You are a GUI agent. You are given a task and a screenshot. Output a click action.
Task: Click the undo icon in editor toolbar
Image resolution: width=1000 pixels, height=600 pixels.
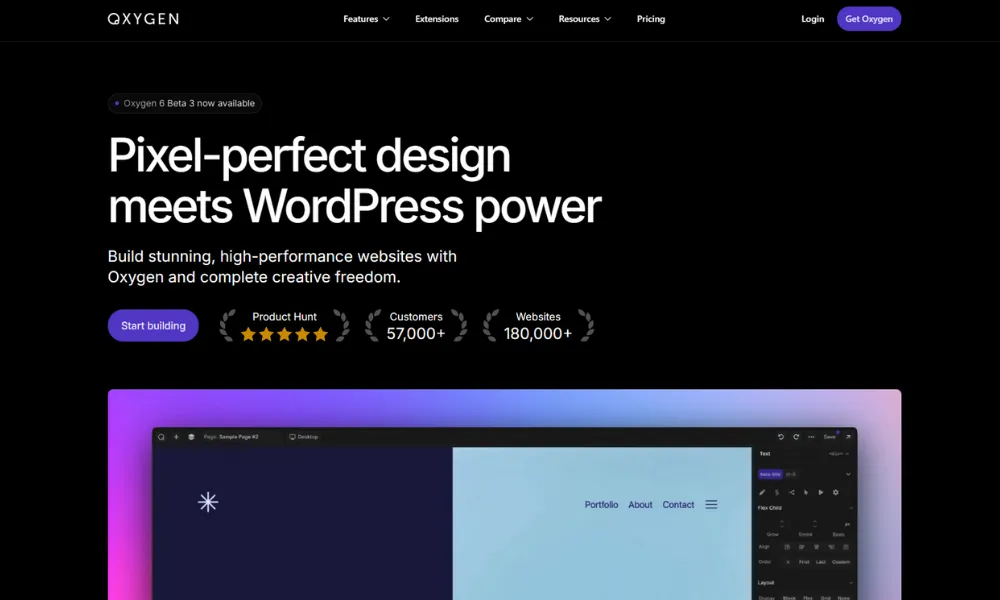pyautogui.click(x=781, y=437)
